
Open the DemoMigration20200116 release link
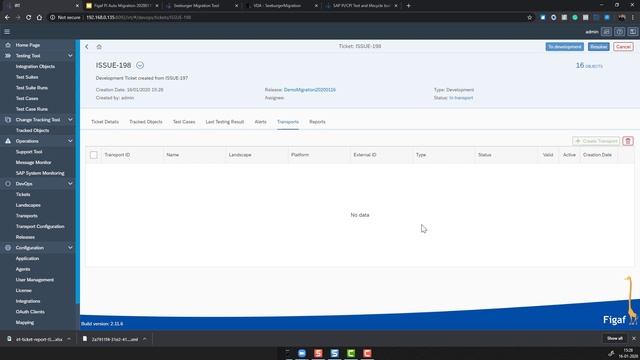tap(310, 90)
